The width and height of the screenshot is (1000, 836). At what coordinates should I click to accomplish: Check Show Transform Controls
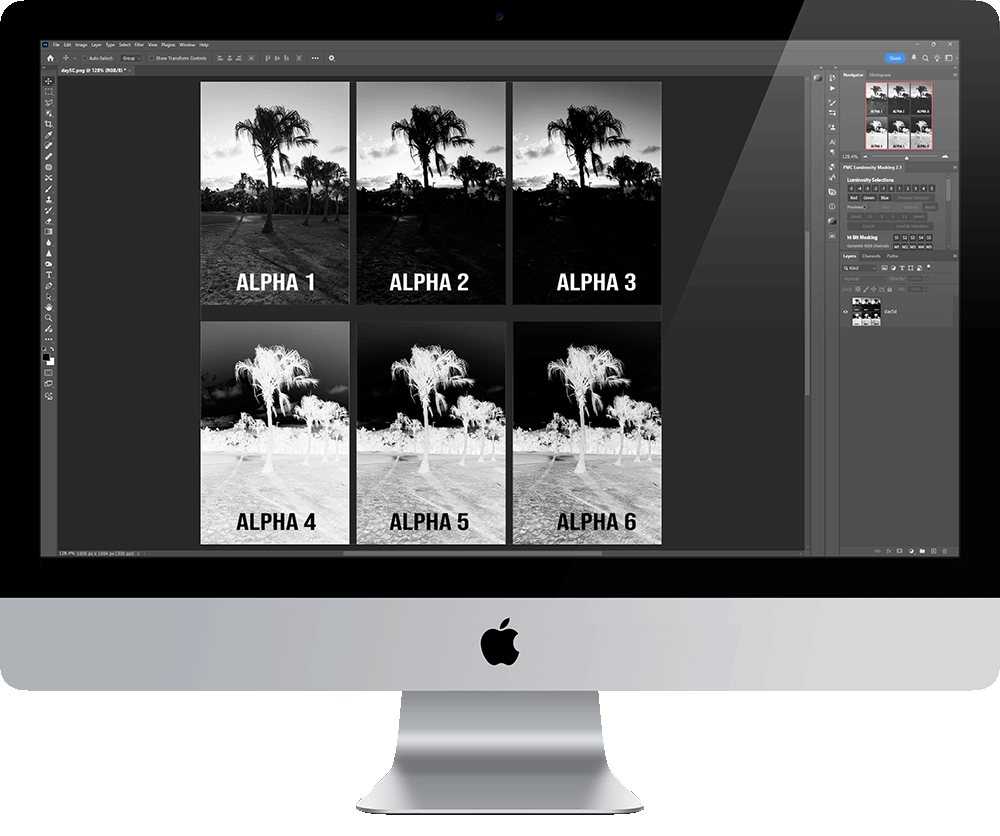(x=151, y=58)
